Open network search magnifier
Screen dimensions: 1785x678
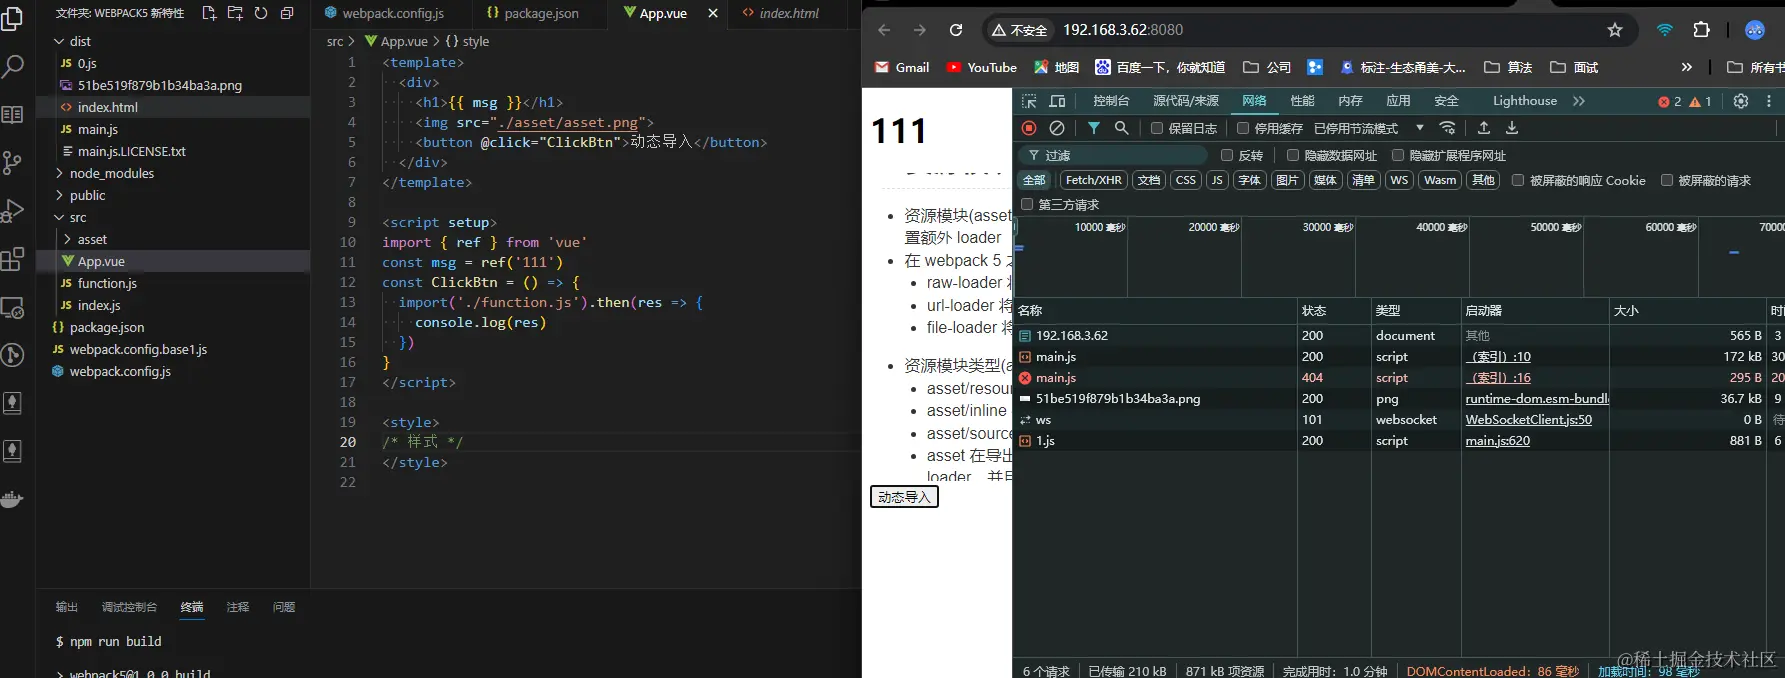pos(1122,128)
